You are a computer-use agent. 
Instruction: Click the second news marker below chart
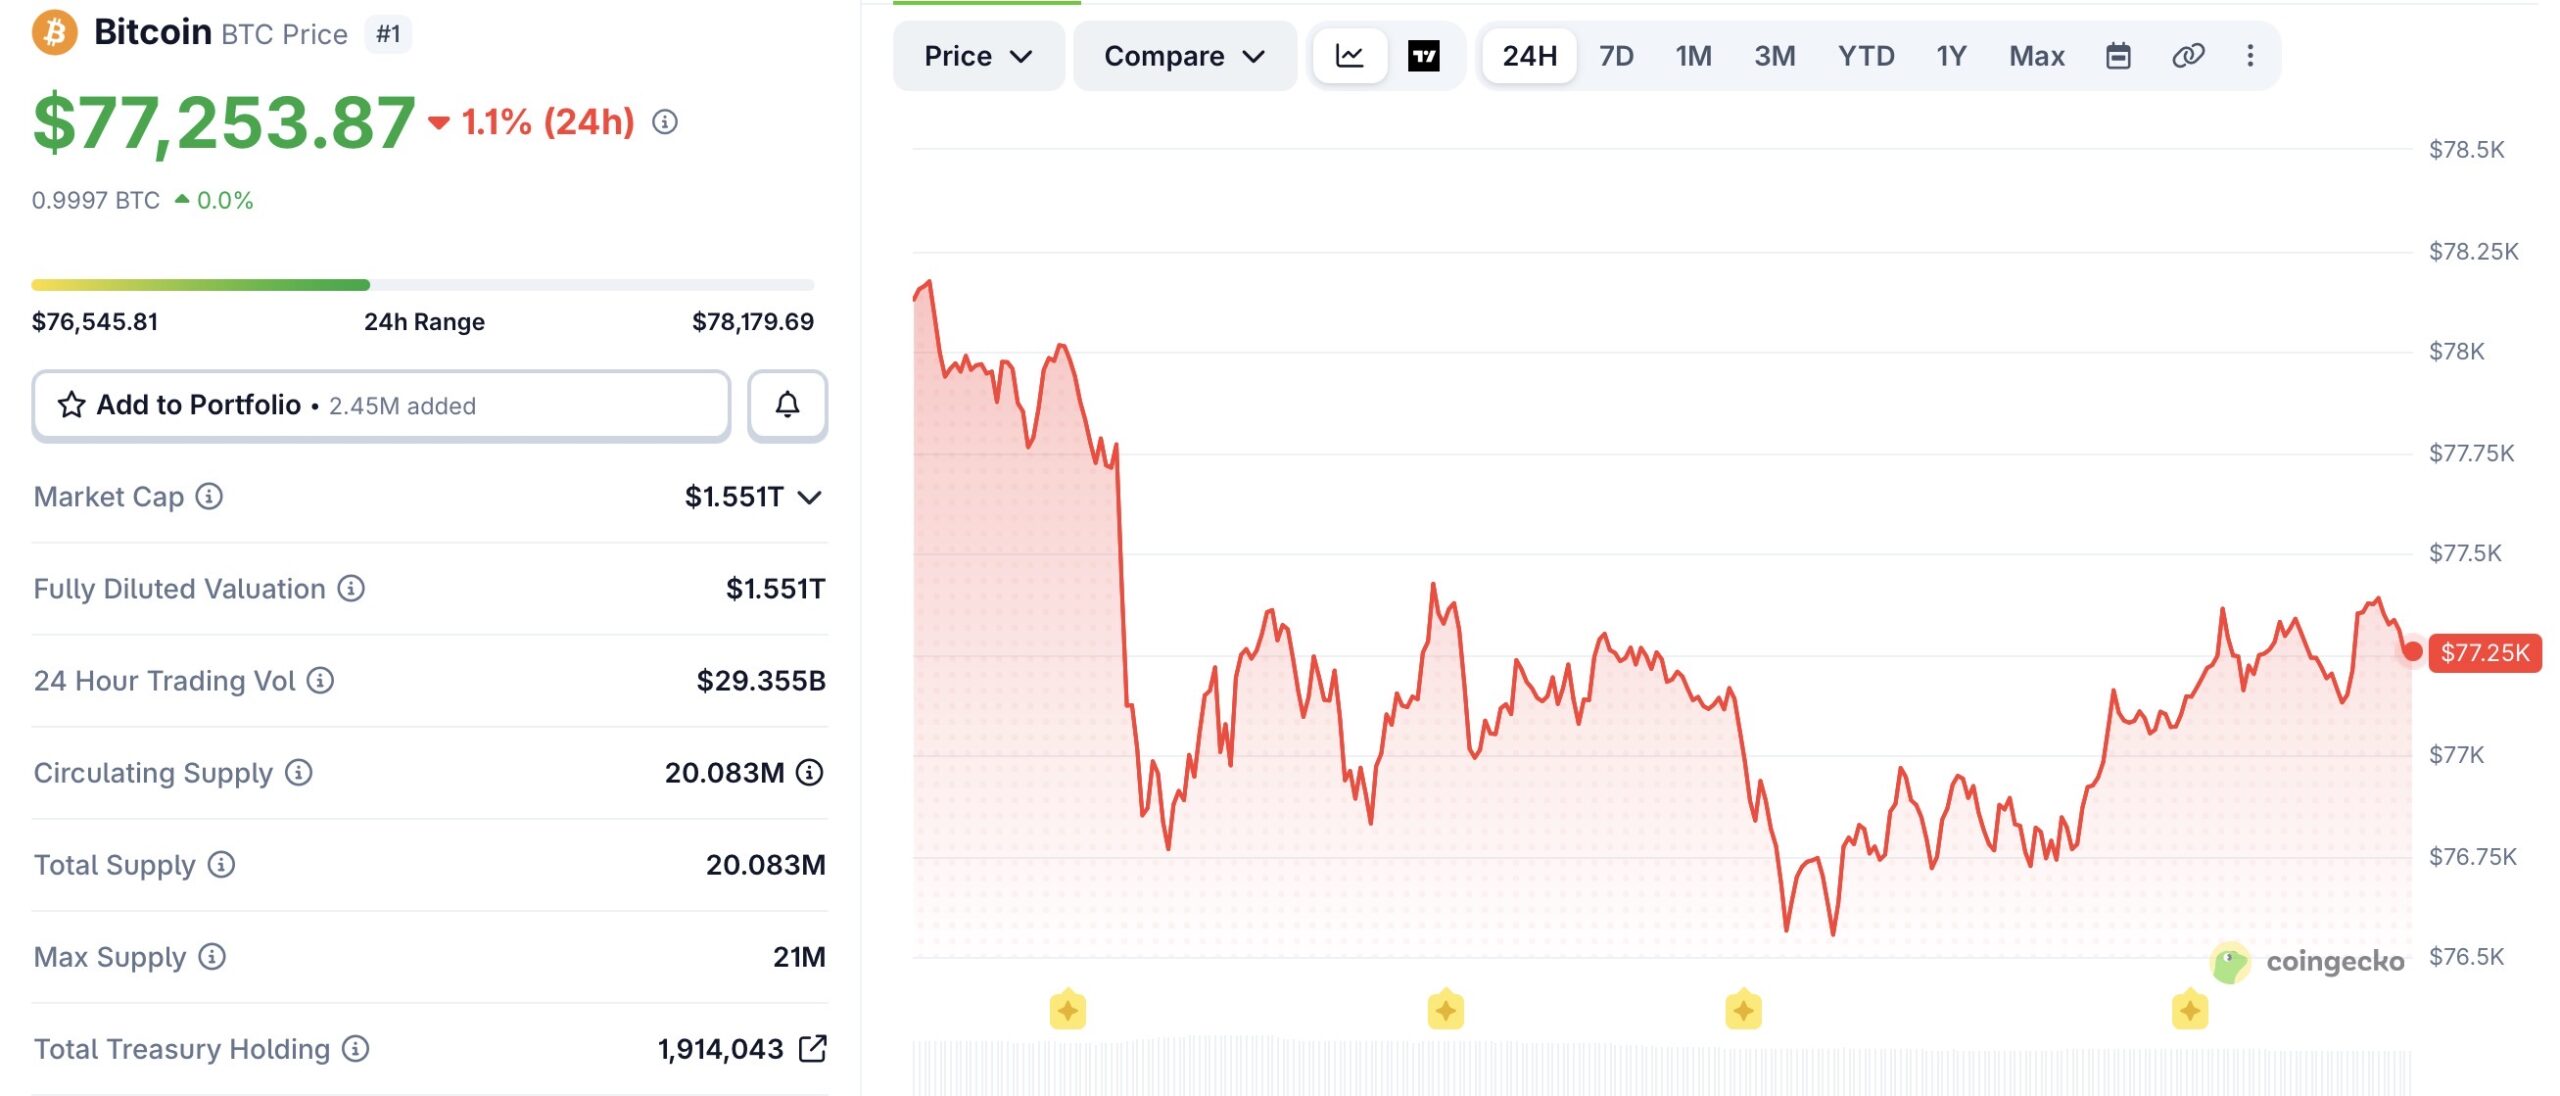(x=1446, y=1010)
